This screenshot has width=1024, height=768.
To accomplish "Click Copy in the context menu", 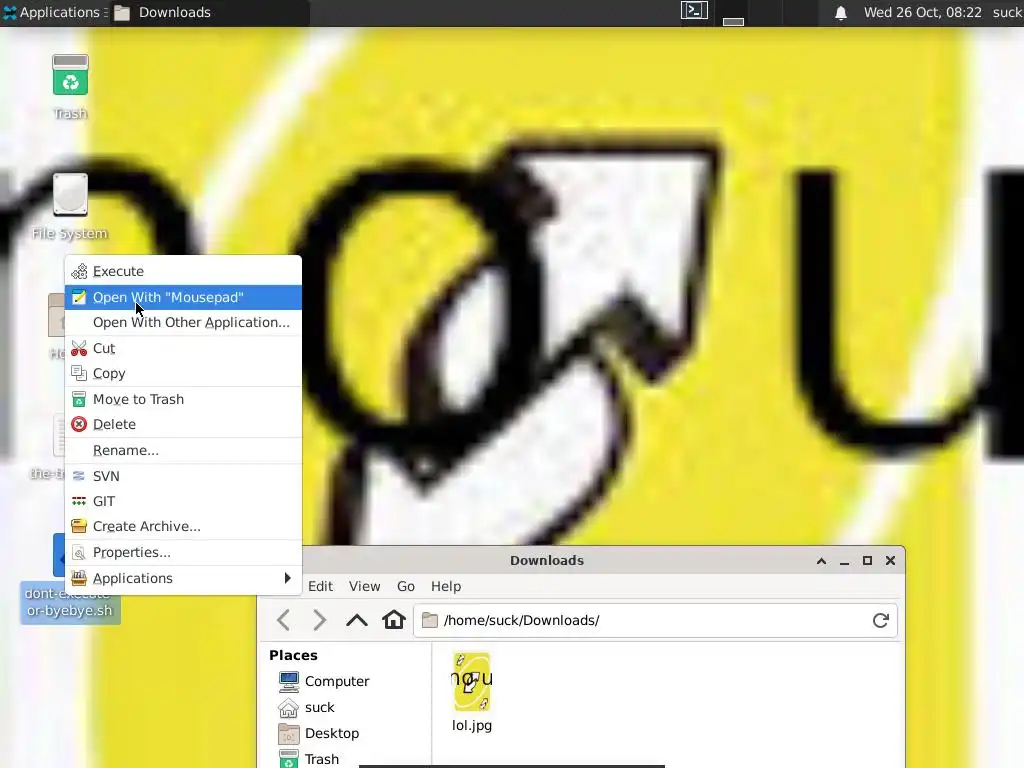I will (x=183, y=374).
